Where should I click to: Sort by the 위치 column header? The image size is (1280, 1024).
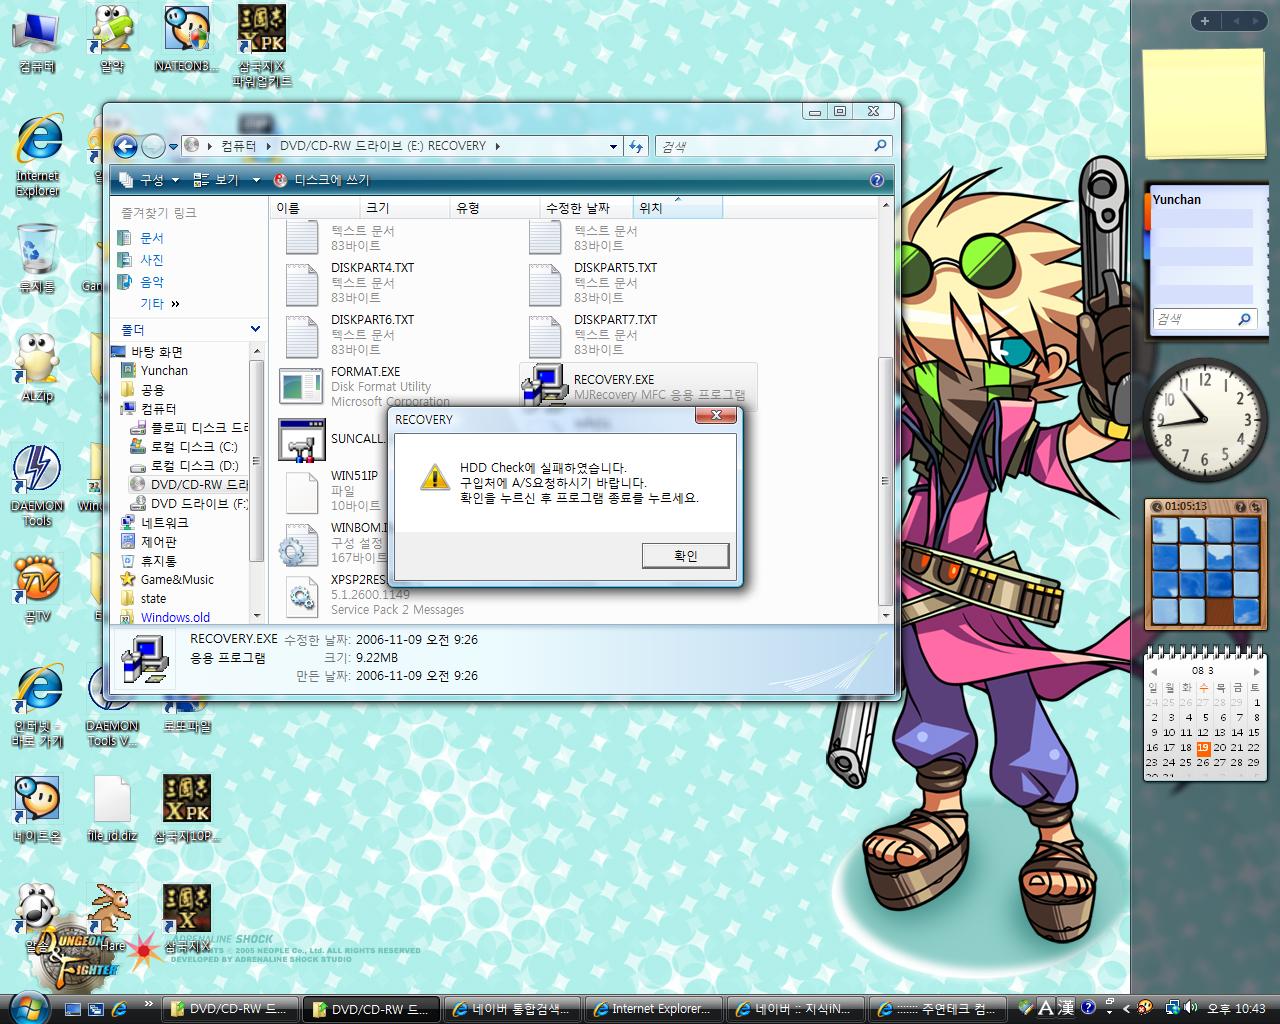click(677, 208)
